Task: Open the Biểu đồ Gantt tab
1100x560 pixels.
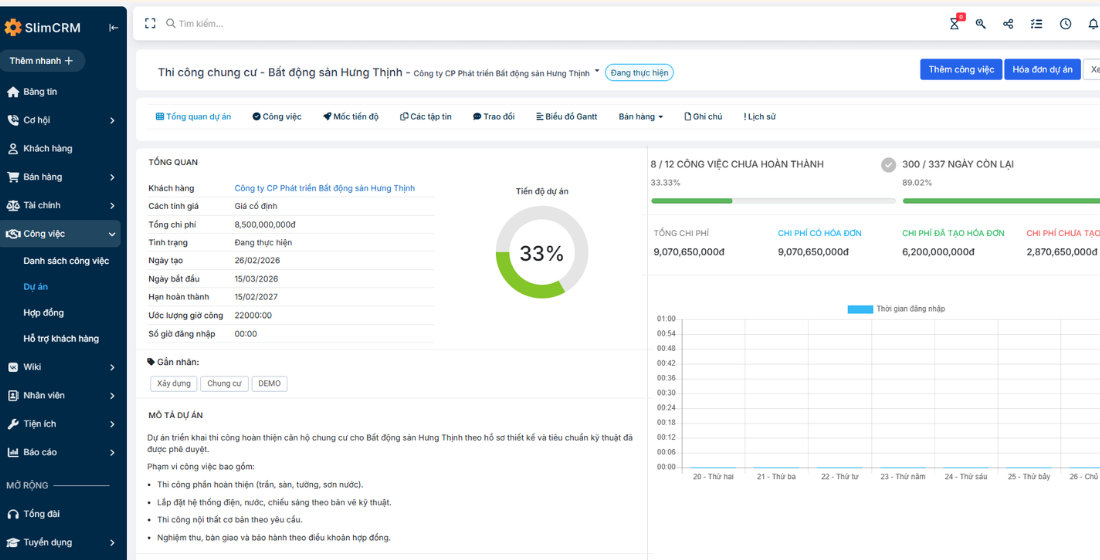Action: tap(566, 117)
